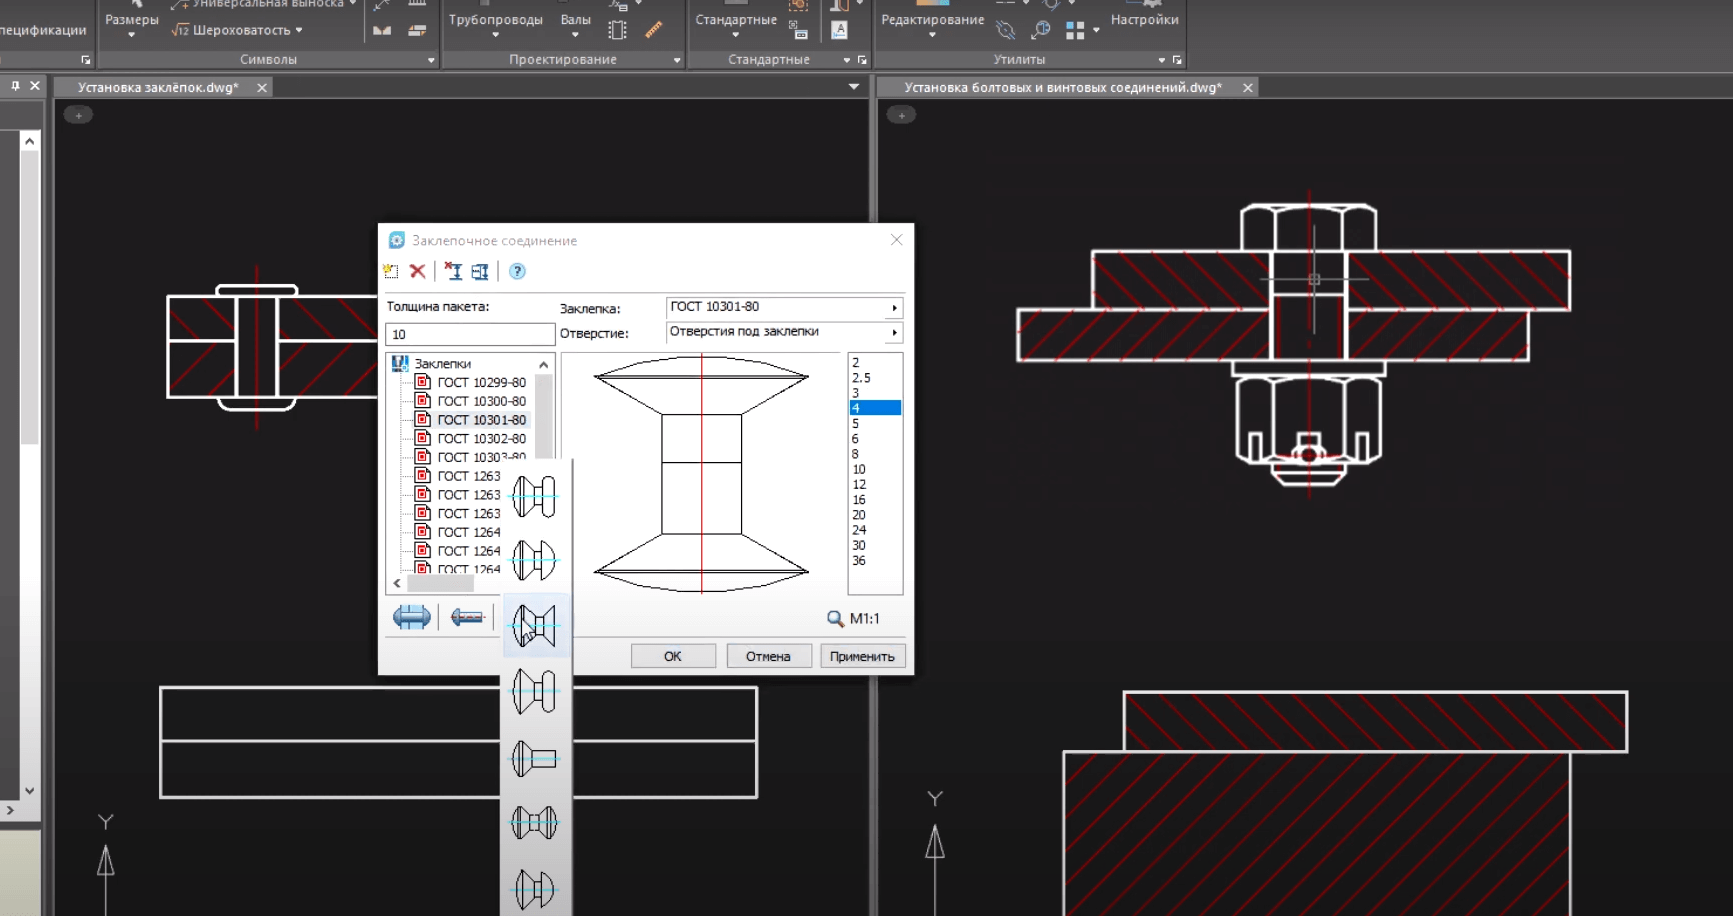Expand the Проектирование panel arrow

pyautogui.click(x=677, y=60)
